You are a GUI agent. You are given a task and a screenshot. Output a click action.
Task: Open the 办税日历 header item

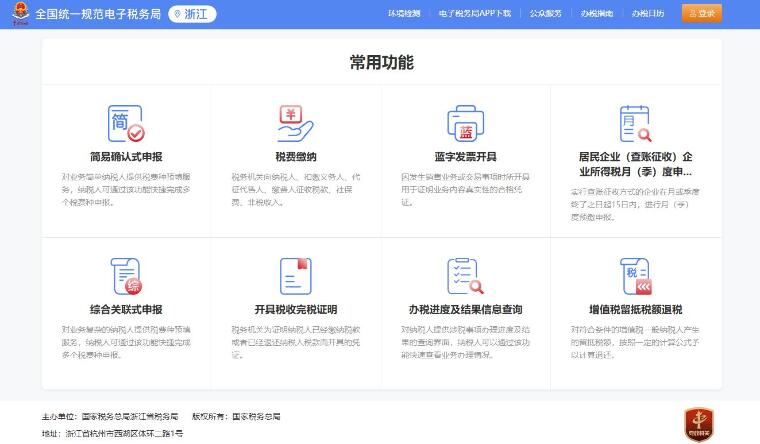point(648,14)
